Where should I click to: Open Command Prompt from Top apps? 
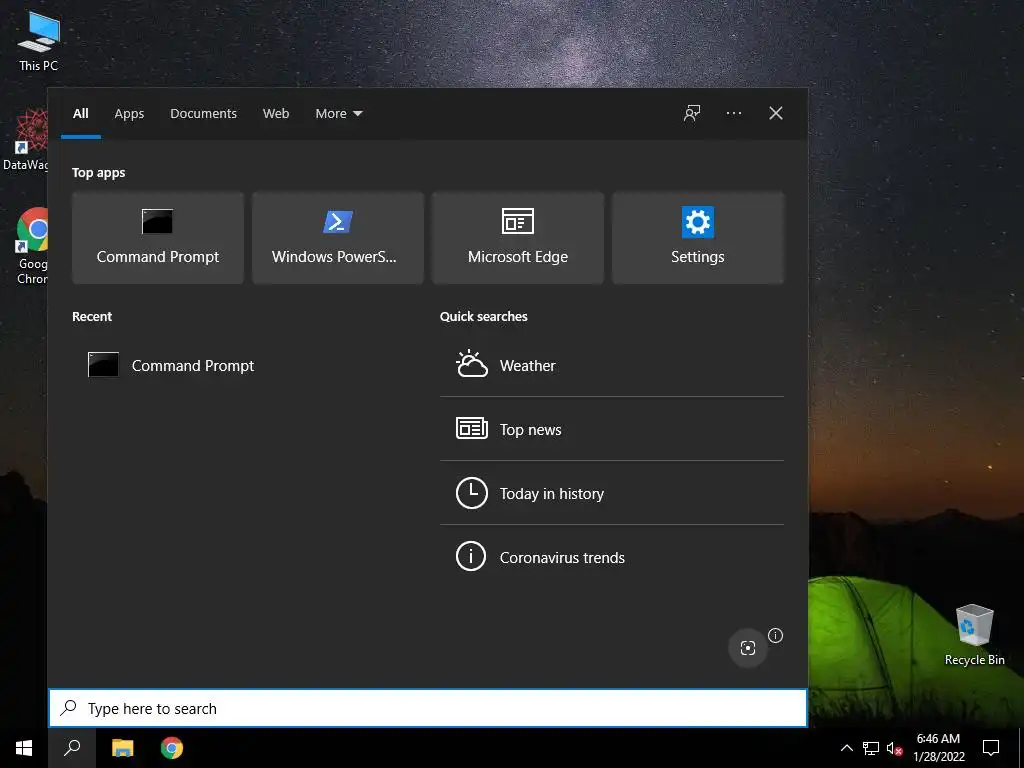point(157,238)
